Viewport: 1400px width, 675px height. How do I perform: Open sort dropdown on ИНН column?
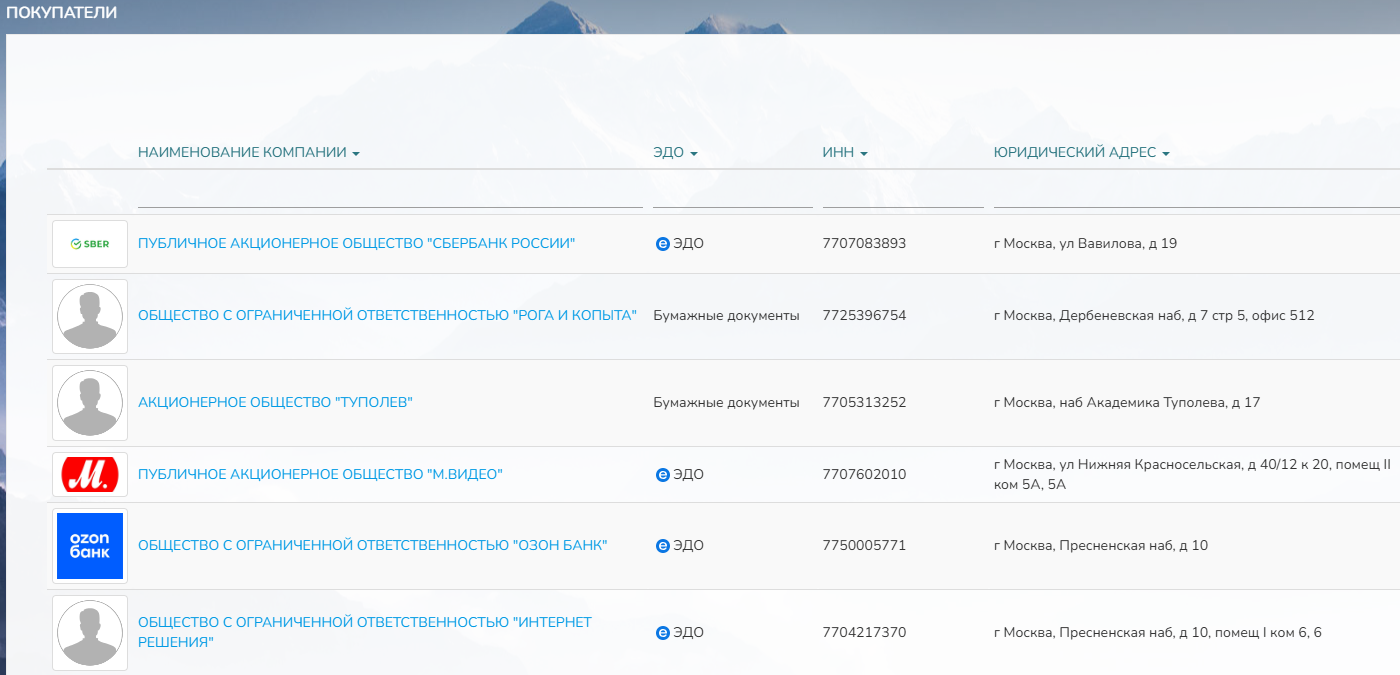[x=866, y=152]
